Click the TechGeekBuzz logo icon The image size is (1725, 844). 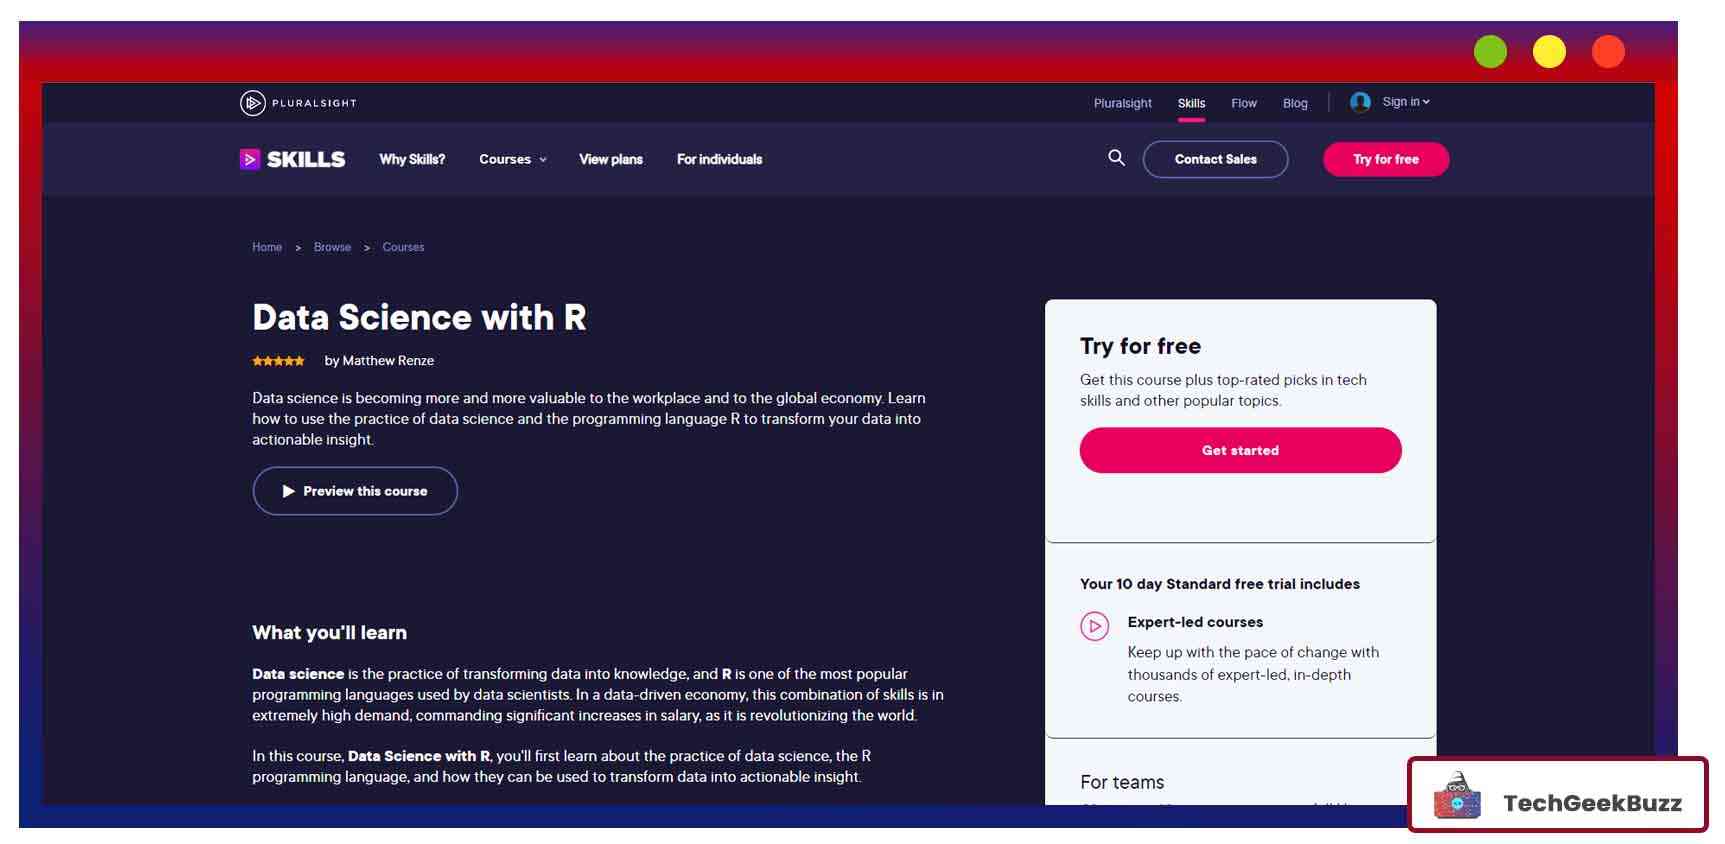point(1457,797)
